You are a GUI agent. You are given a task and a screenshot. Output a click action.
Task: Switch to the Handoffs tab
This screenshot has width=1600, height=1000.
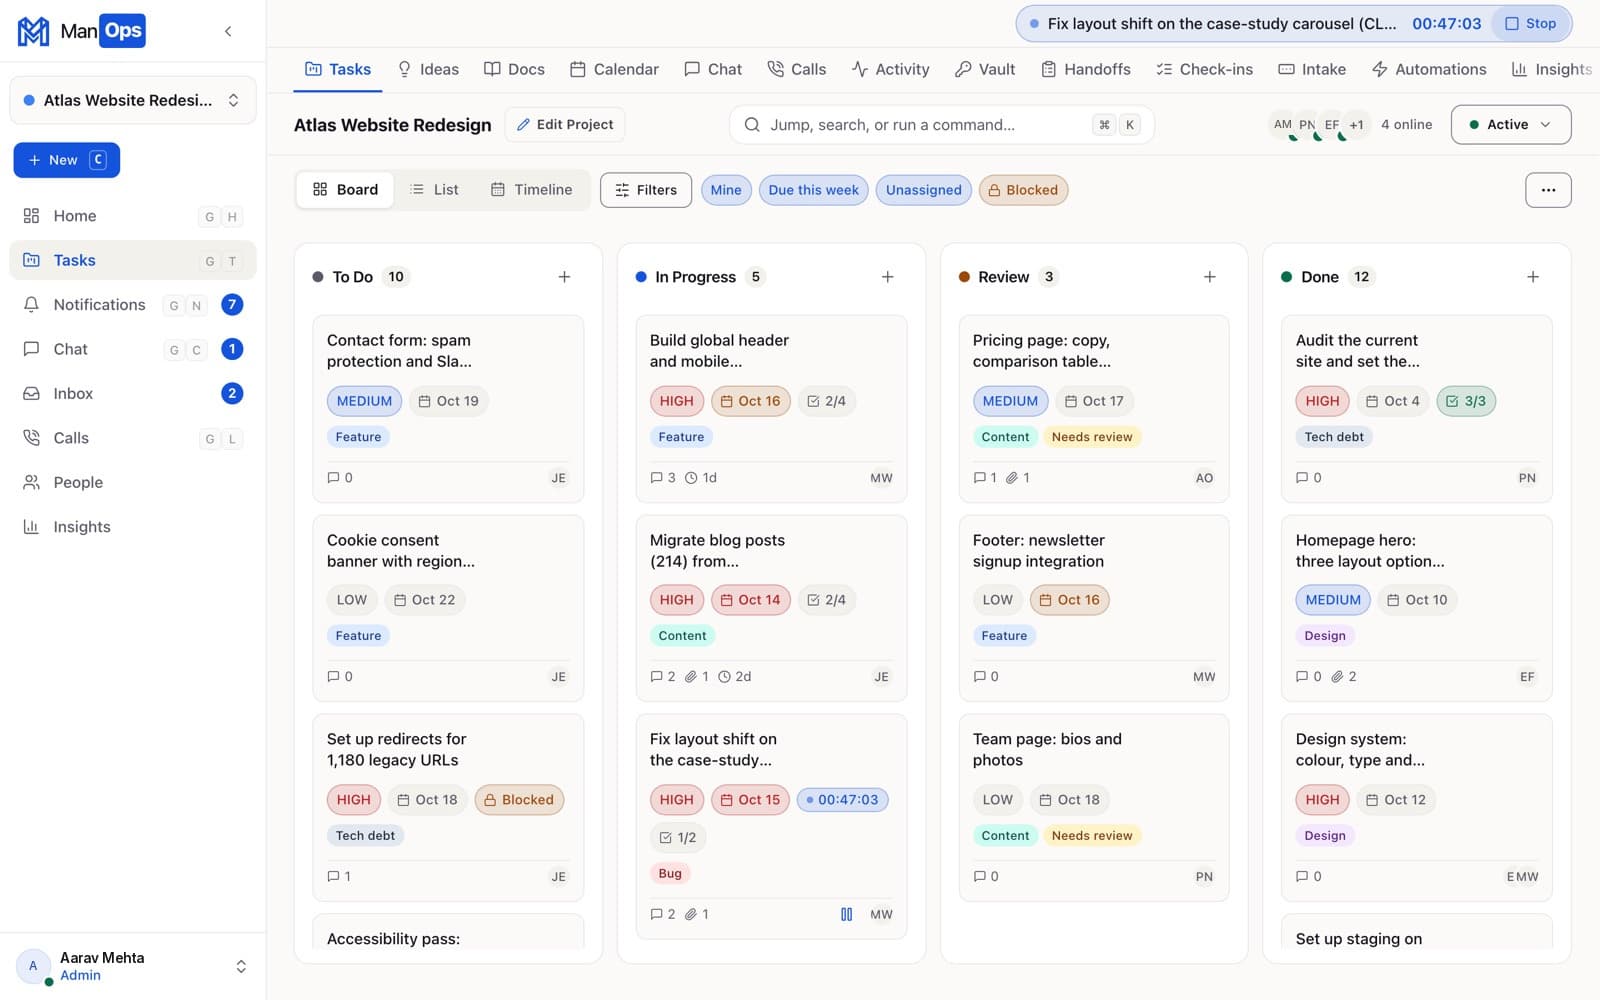tap(1086, 69)
